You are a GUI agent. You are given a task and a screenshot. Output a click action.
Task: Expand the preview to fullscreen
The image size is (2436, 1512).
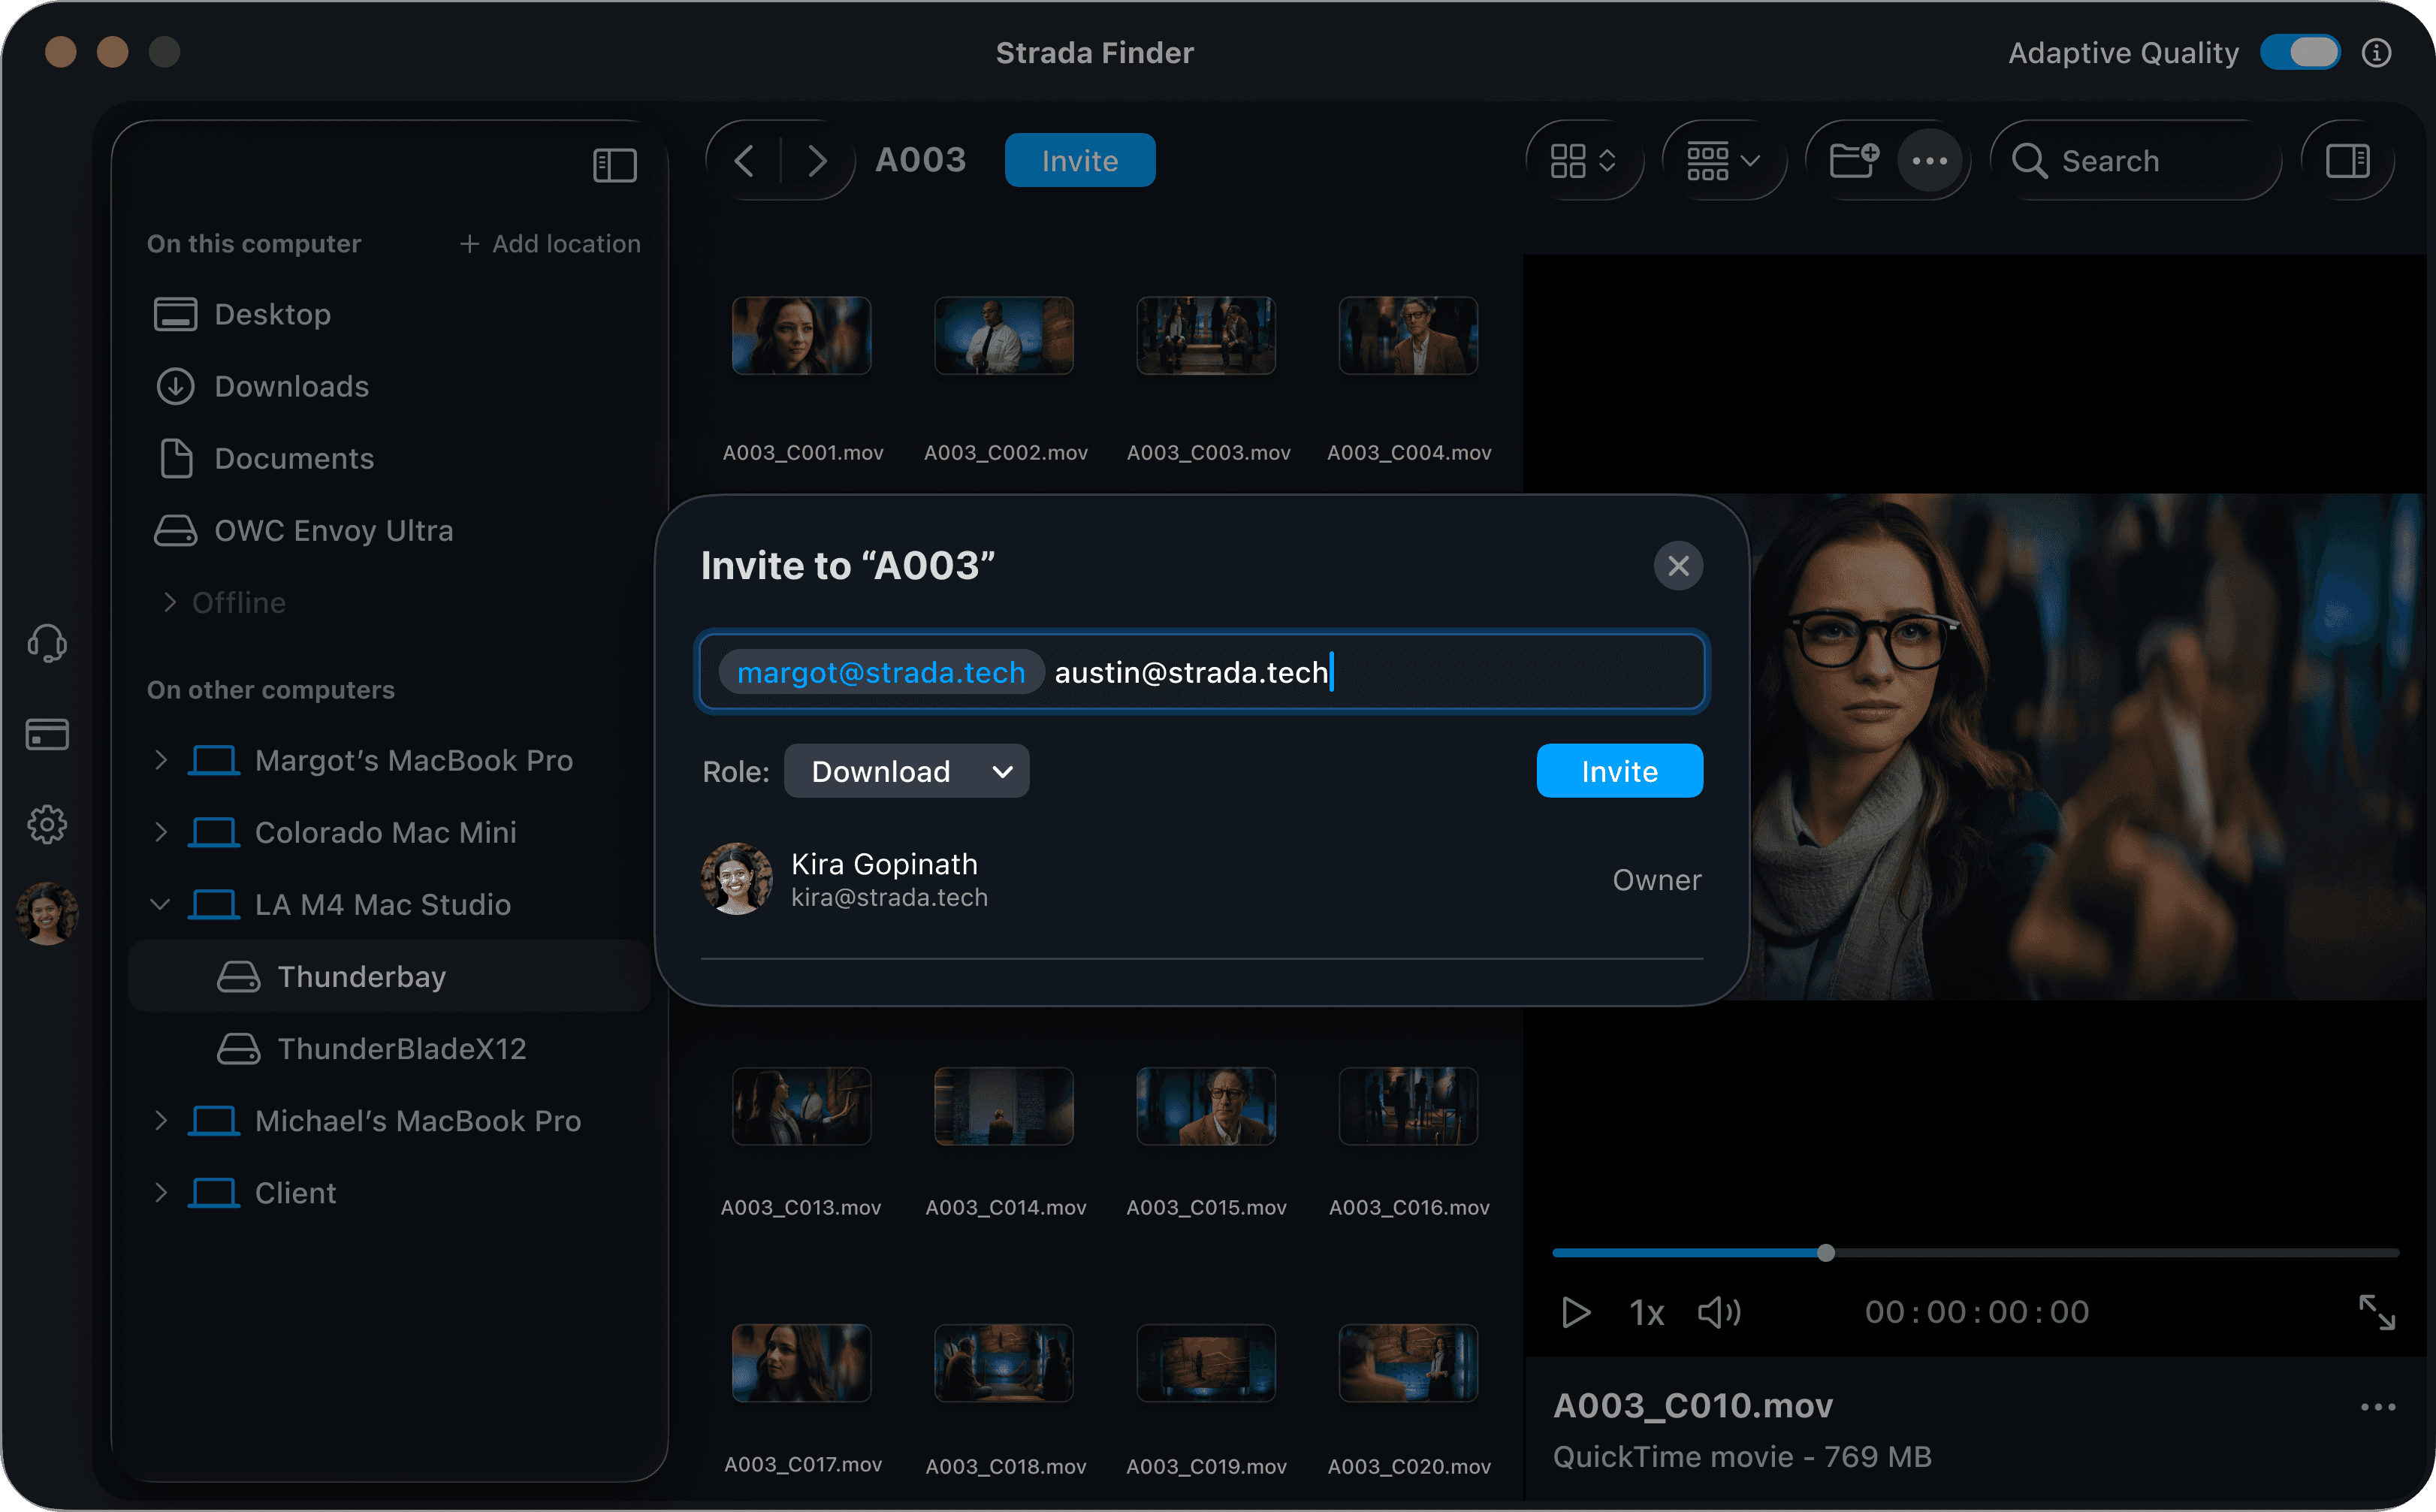pos(2376,1312)
